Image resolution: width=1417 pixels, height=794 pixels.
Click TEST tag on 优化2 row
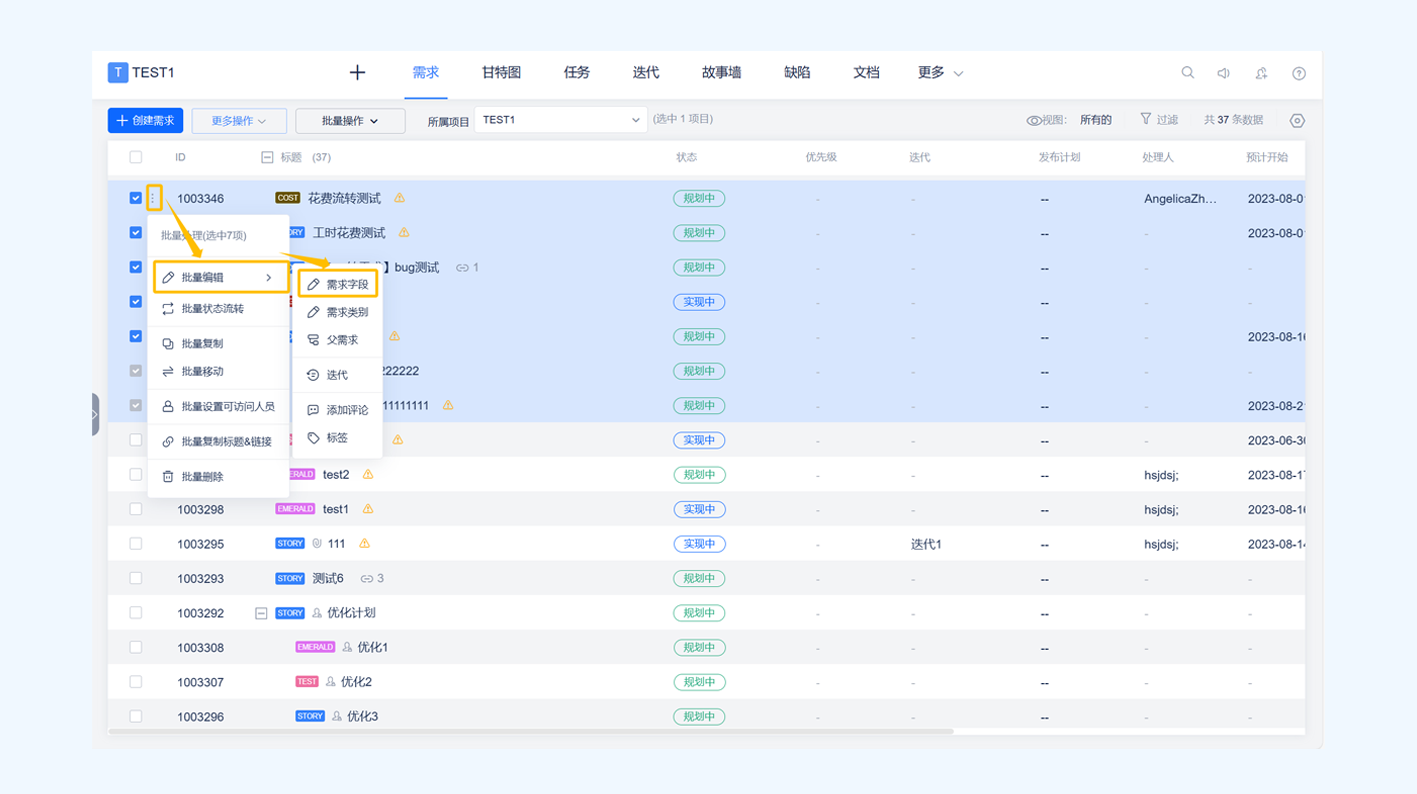tap(307, 682)
